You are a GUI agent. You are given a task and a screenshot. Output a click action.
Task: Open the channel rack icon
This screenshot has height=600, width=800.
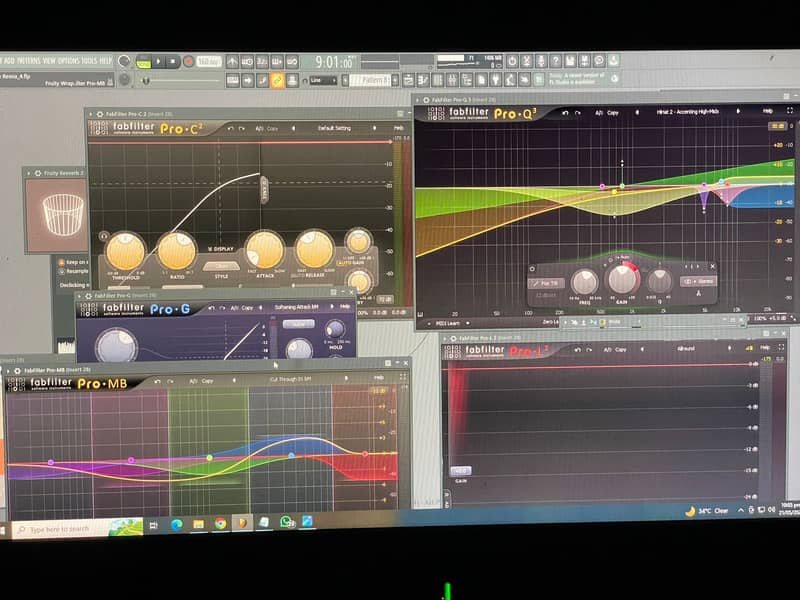tap(438, 80)
